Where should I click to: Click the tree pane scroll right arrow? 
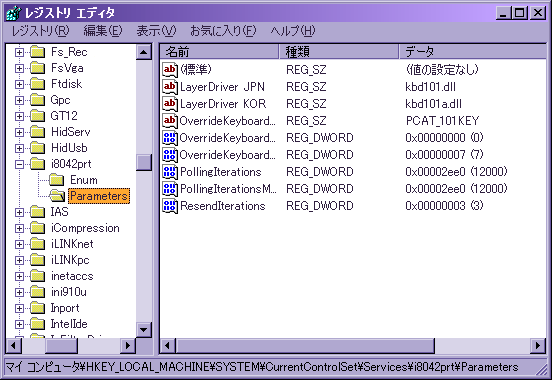tap(128, 345)
